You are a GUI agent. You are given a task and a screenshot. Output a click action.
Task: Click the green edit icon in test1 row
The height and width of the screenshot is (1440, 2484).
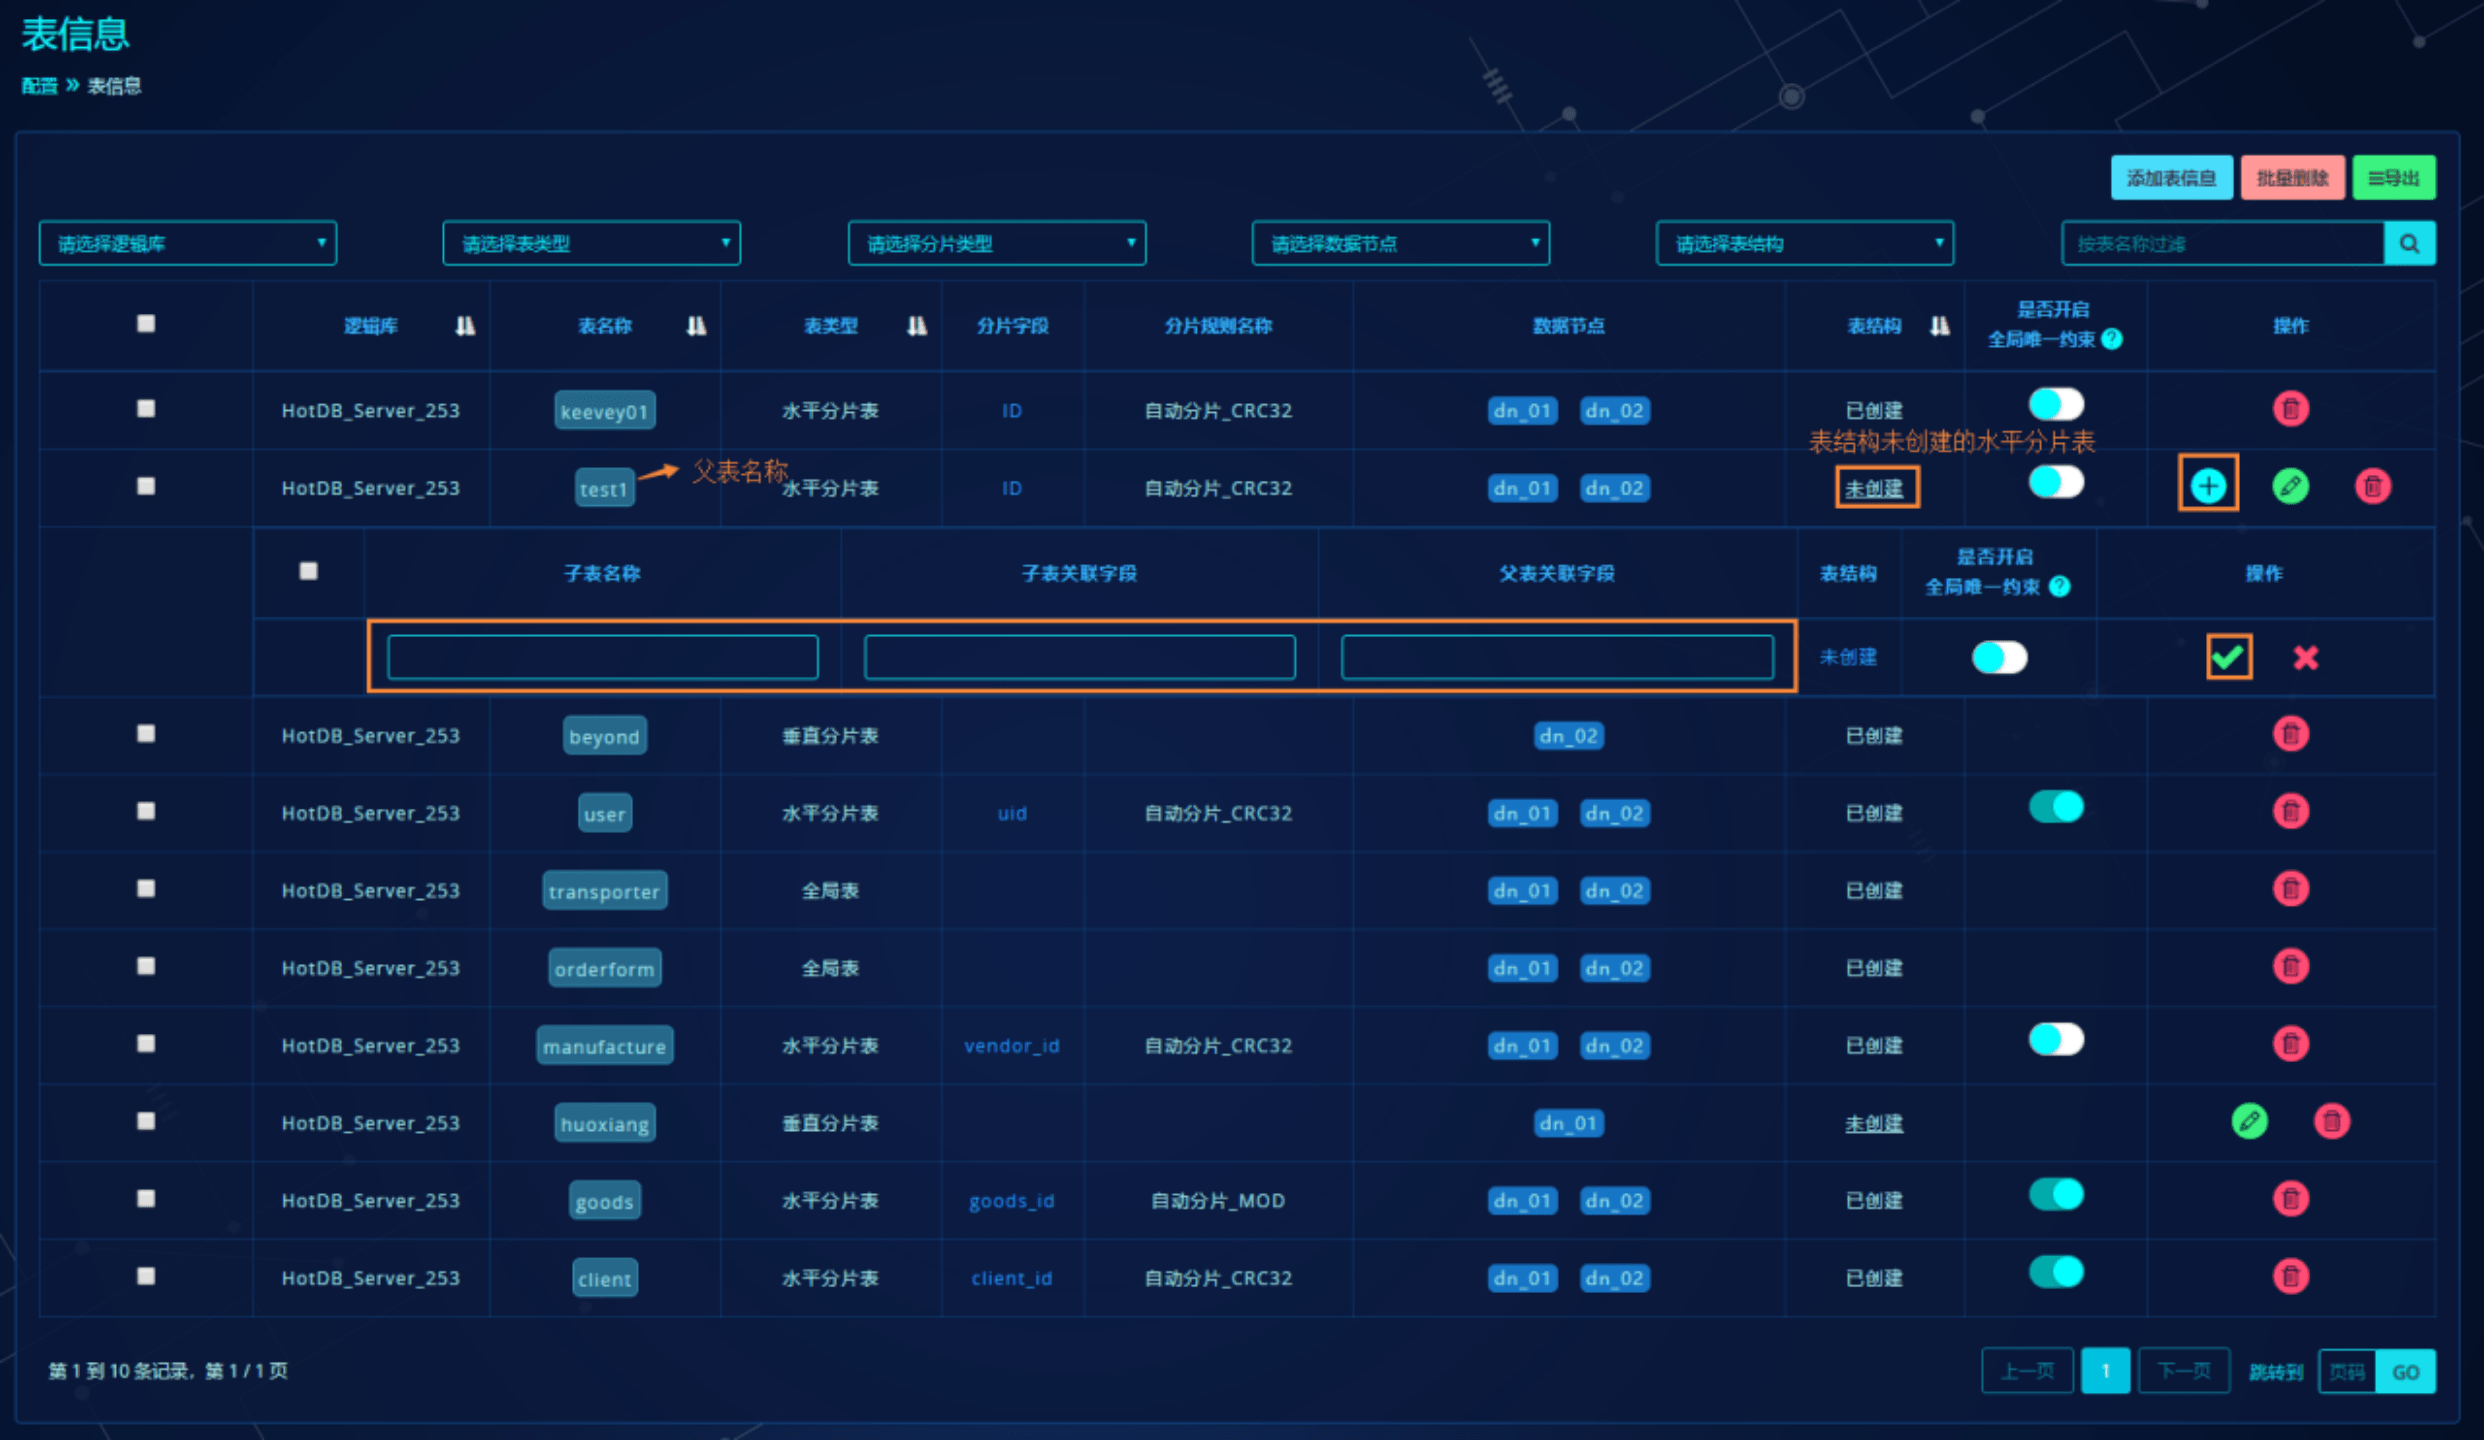point(2290,486)
